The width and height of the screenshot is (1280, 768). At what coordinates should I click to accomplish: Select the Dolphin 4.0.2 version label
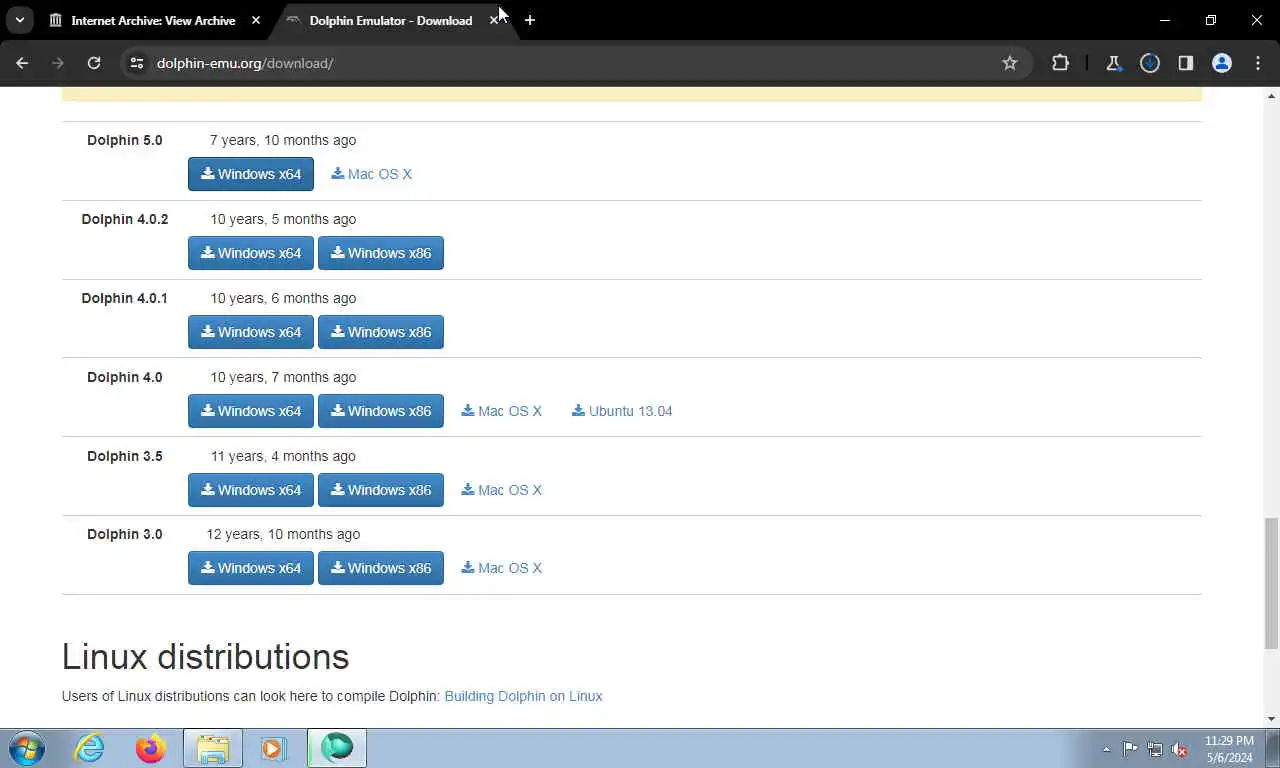[x=125, y=219]
